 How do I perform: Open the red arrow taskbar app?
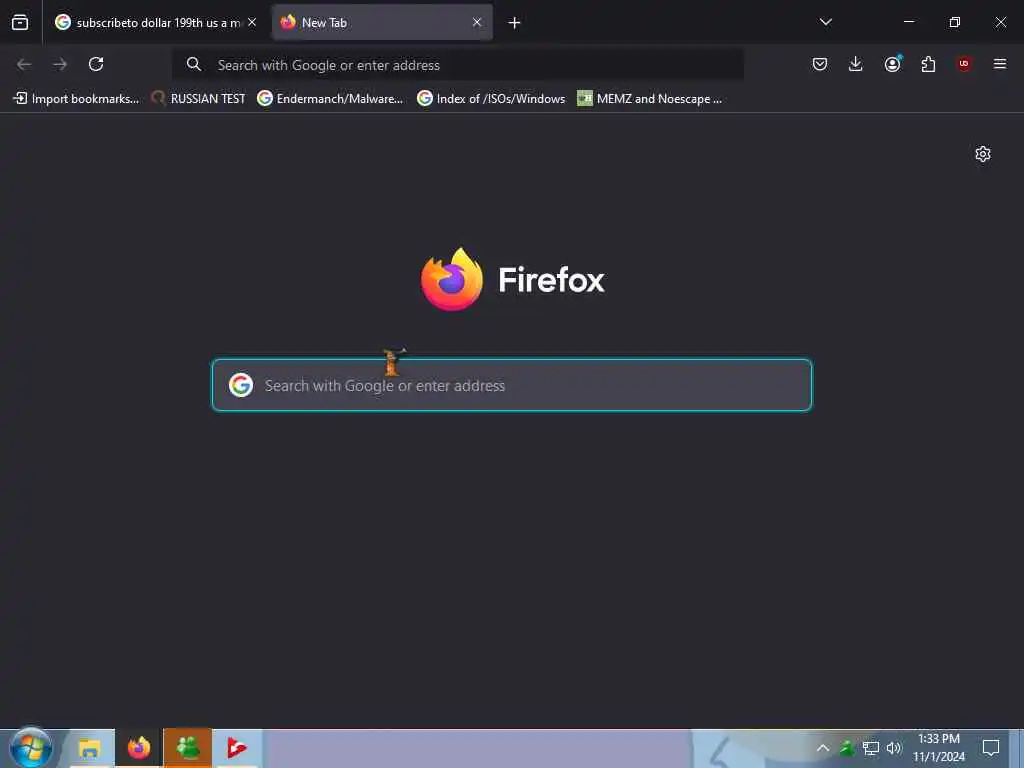tap(236, 748)
